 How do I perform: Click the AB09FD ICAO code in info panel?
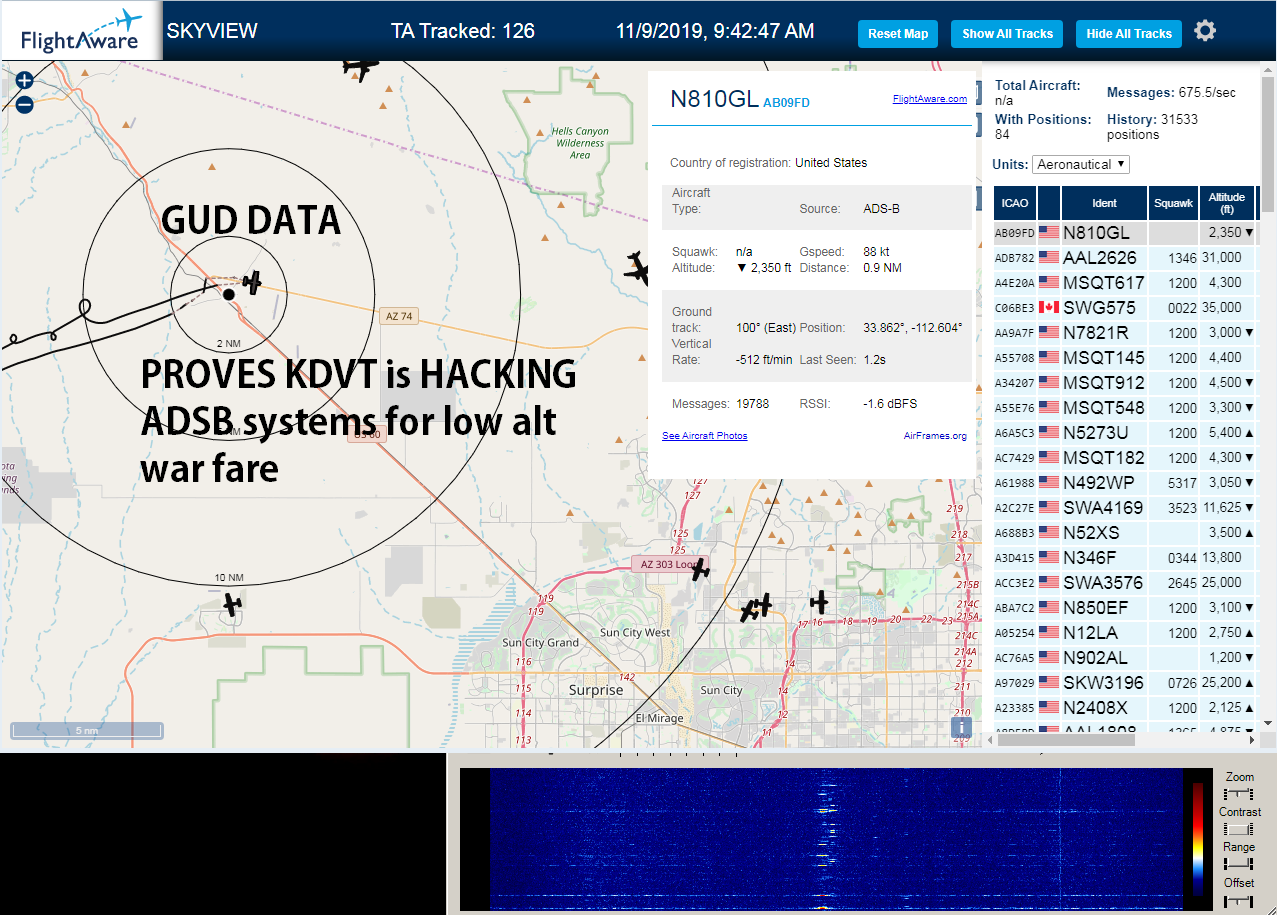point(786,102)
